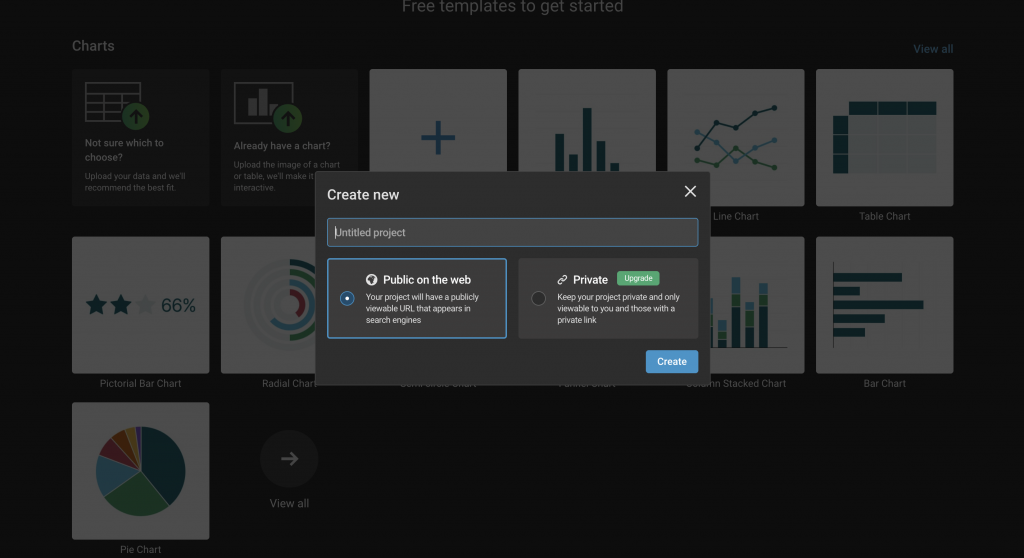Select the Public on the web radio button
Viewport: 1024px width, 558px height.
pos(347,298)
